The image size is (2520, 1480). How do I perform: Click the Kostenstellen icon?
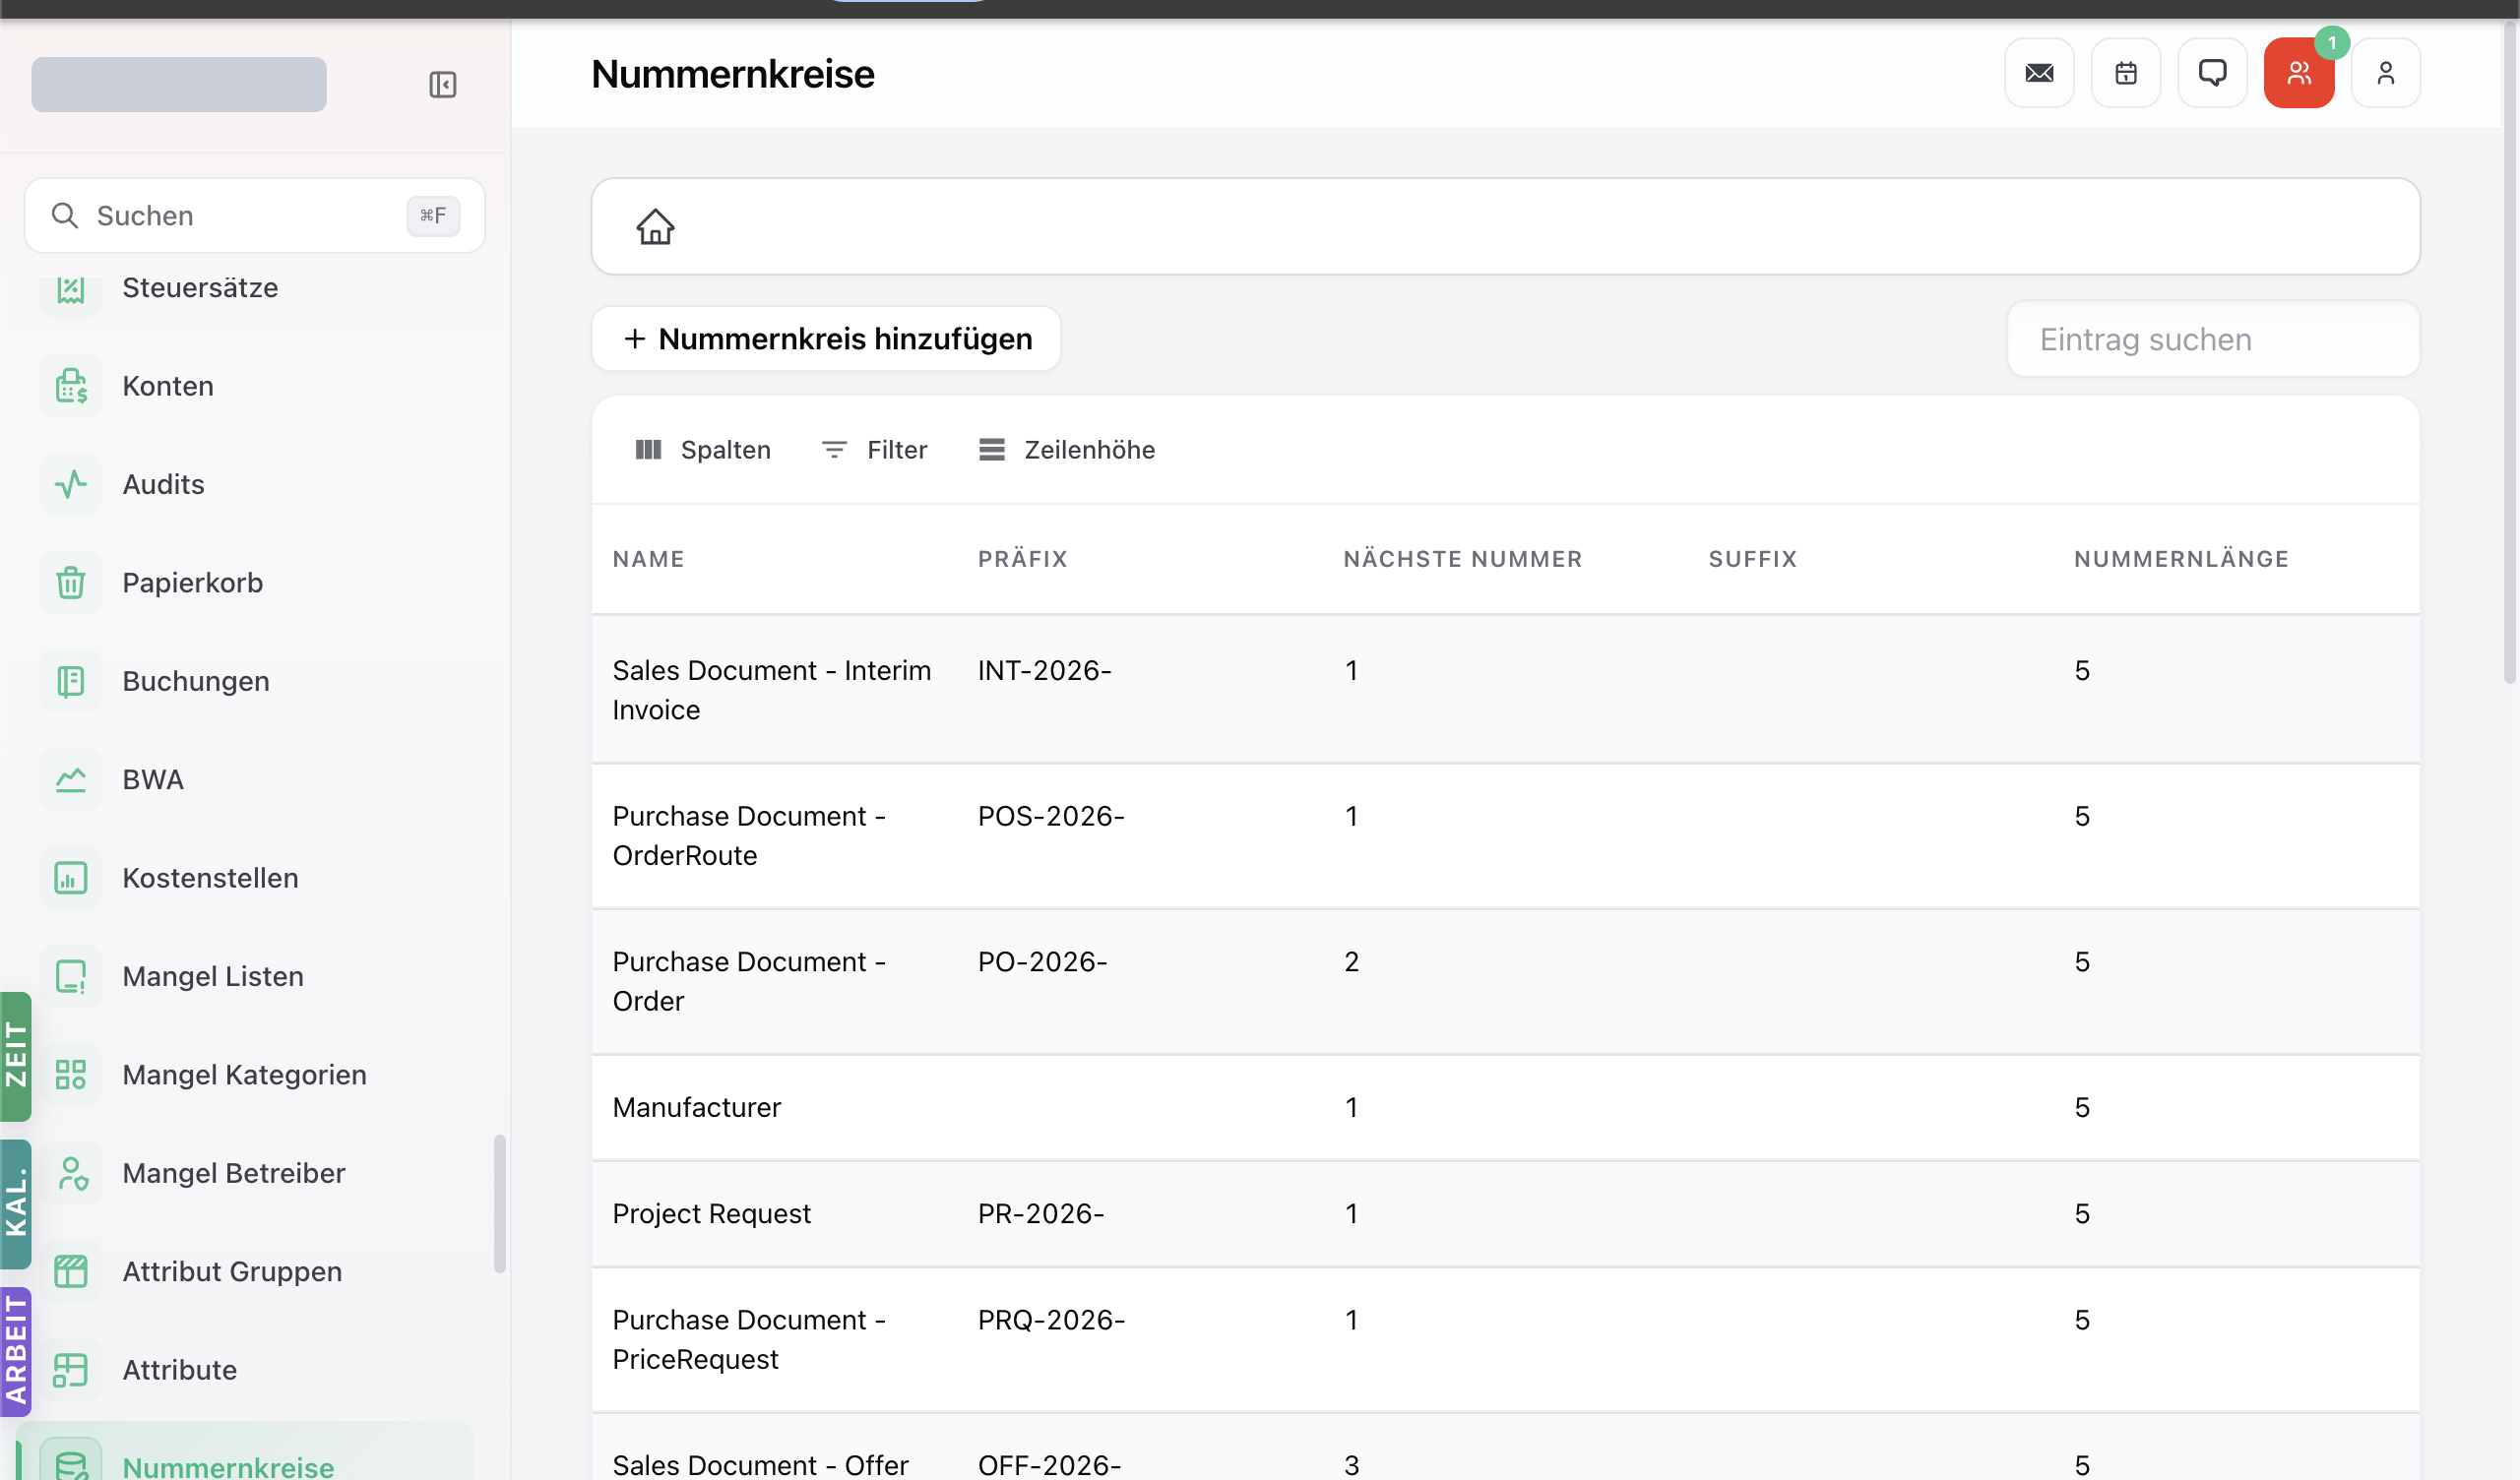tap(71, 878)
